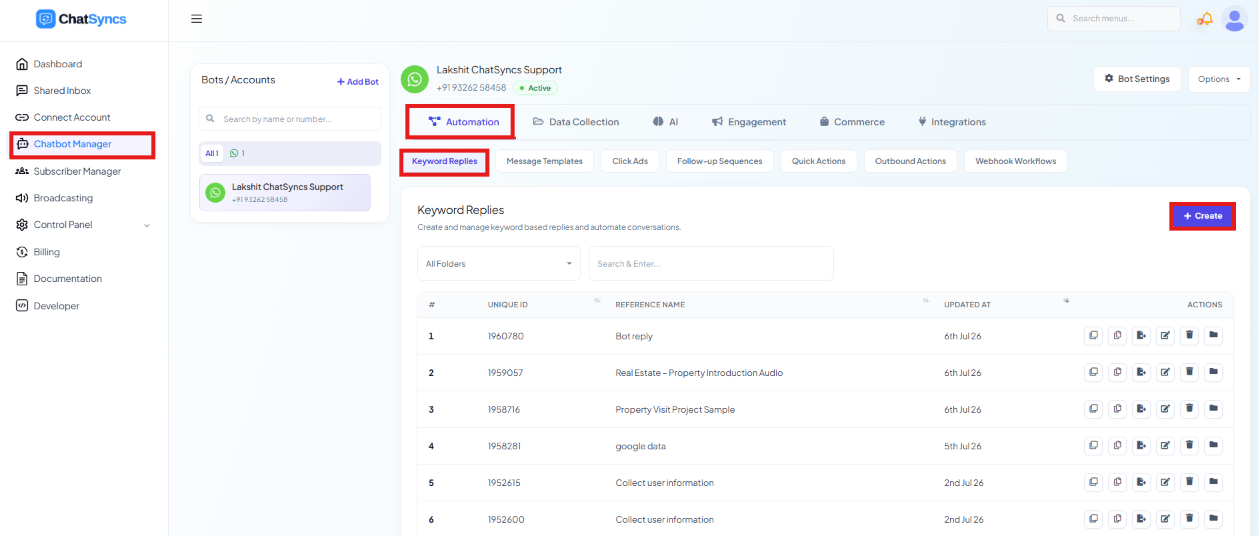
Task: Select the Quick Actions sub-tab
Action: pos(819,161)
